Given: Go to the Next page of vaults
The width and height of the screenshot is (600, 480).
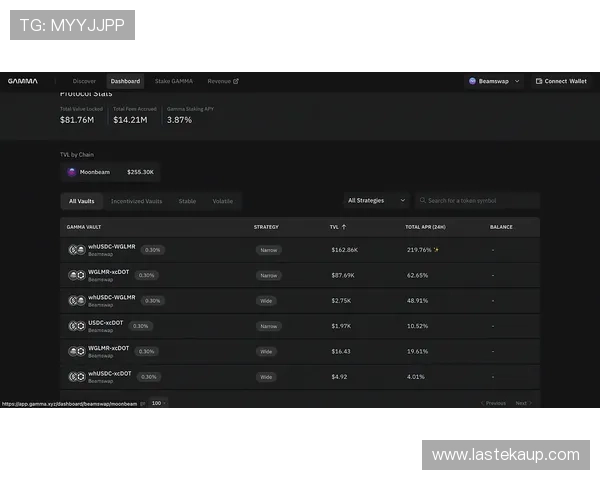Looking at the screenshot, I should (522, 403).
